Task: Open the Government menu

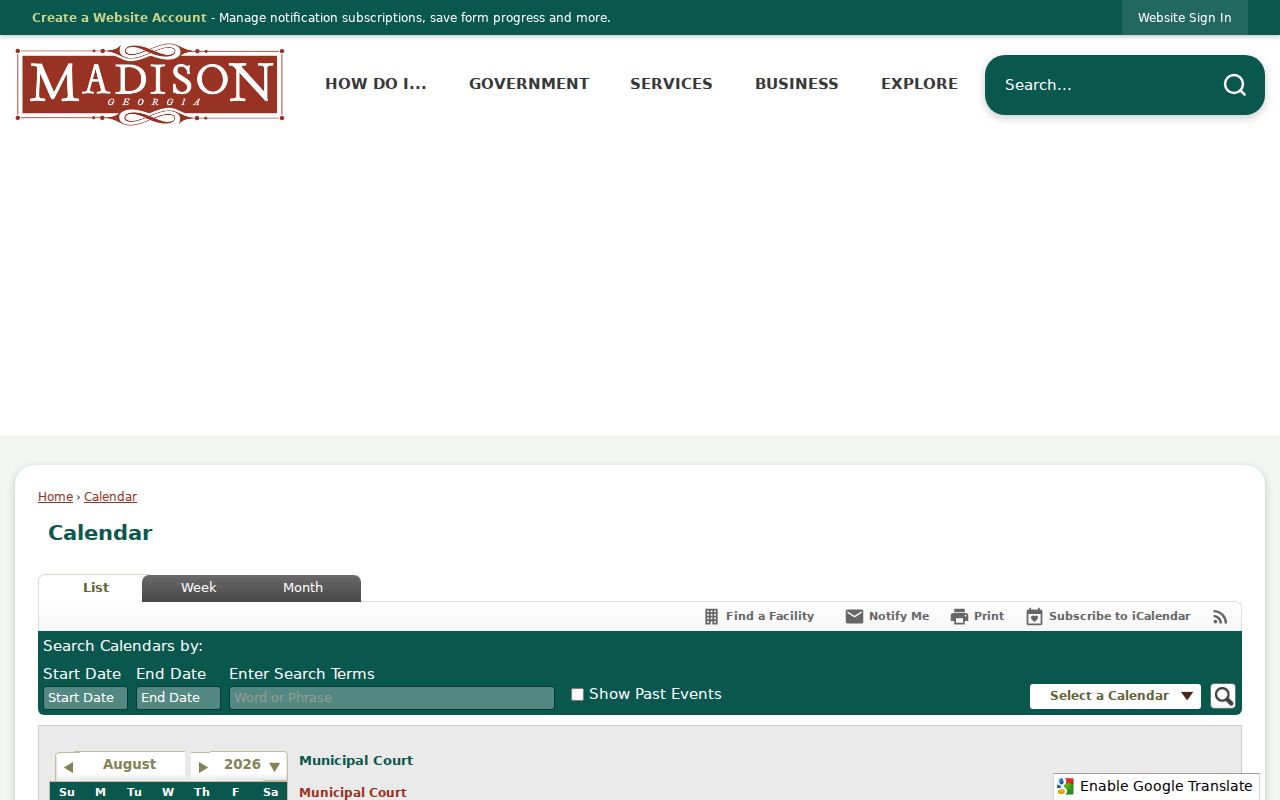Action: [x=529, y=84]
